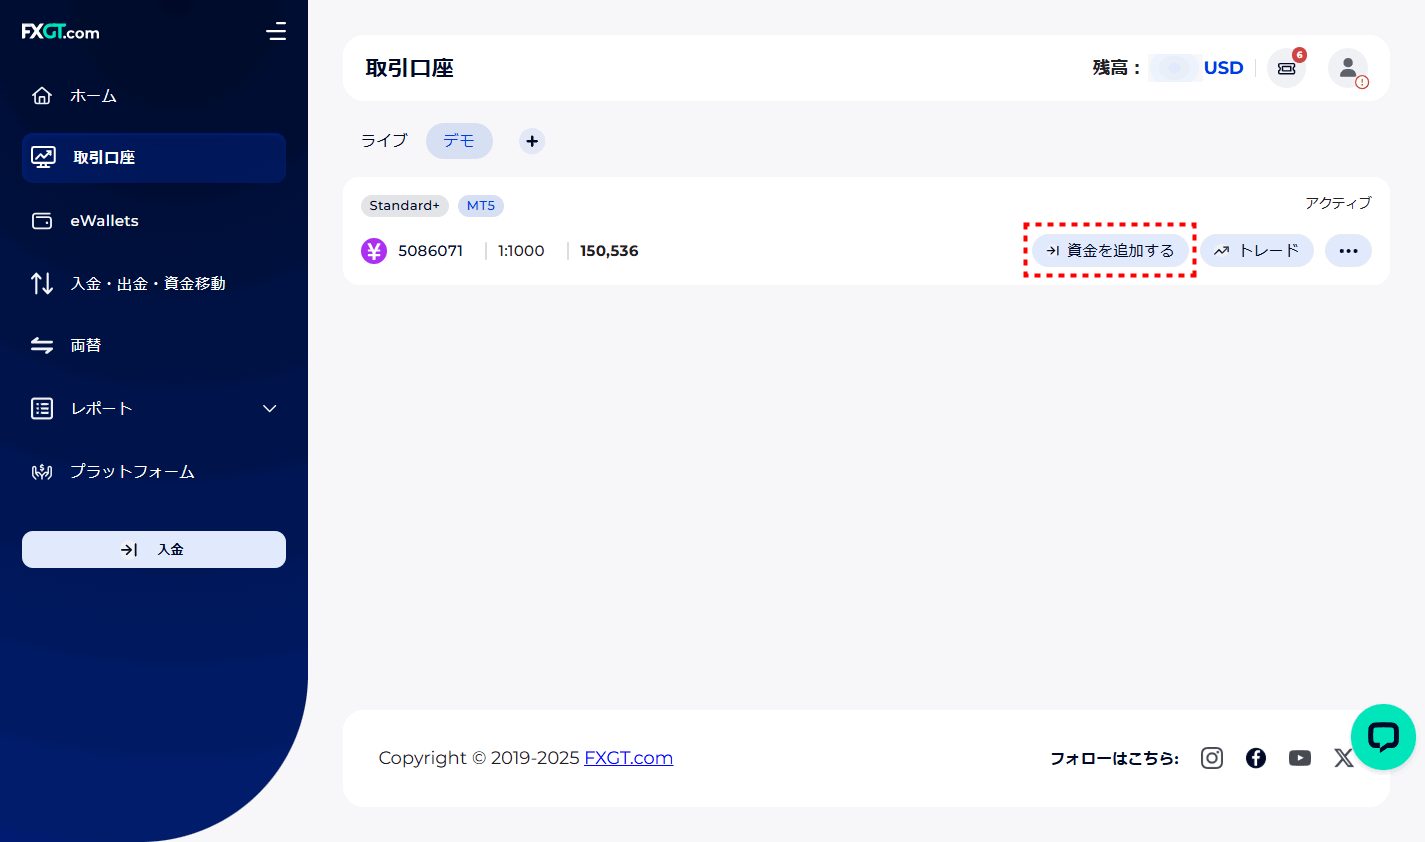Expand the レポート chevron
1425x842 pixels.
(269, 408)
